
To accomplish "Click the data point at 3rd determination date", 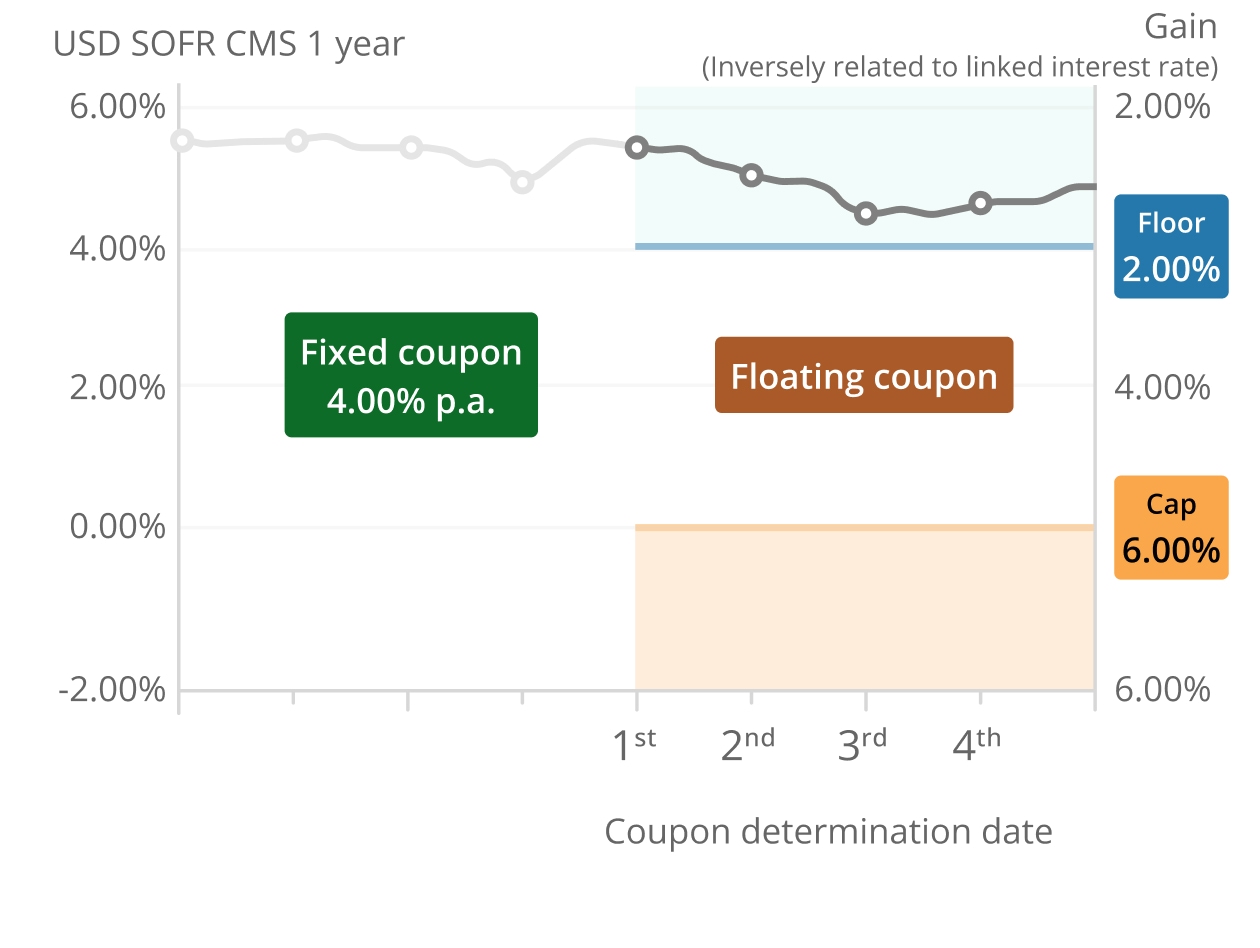I will coord(866,213).
